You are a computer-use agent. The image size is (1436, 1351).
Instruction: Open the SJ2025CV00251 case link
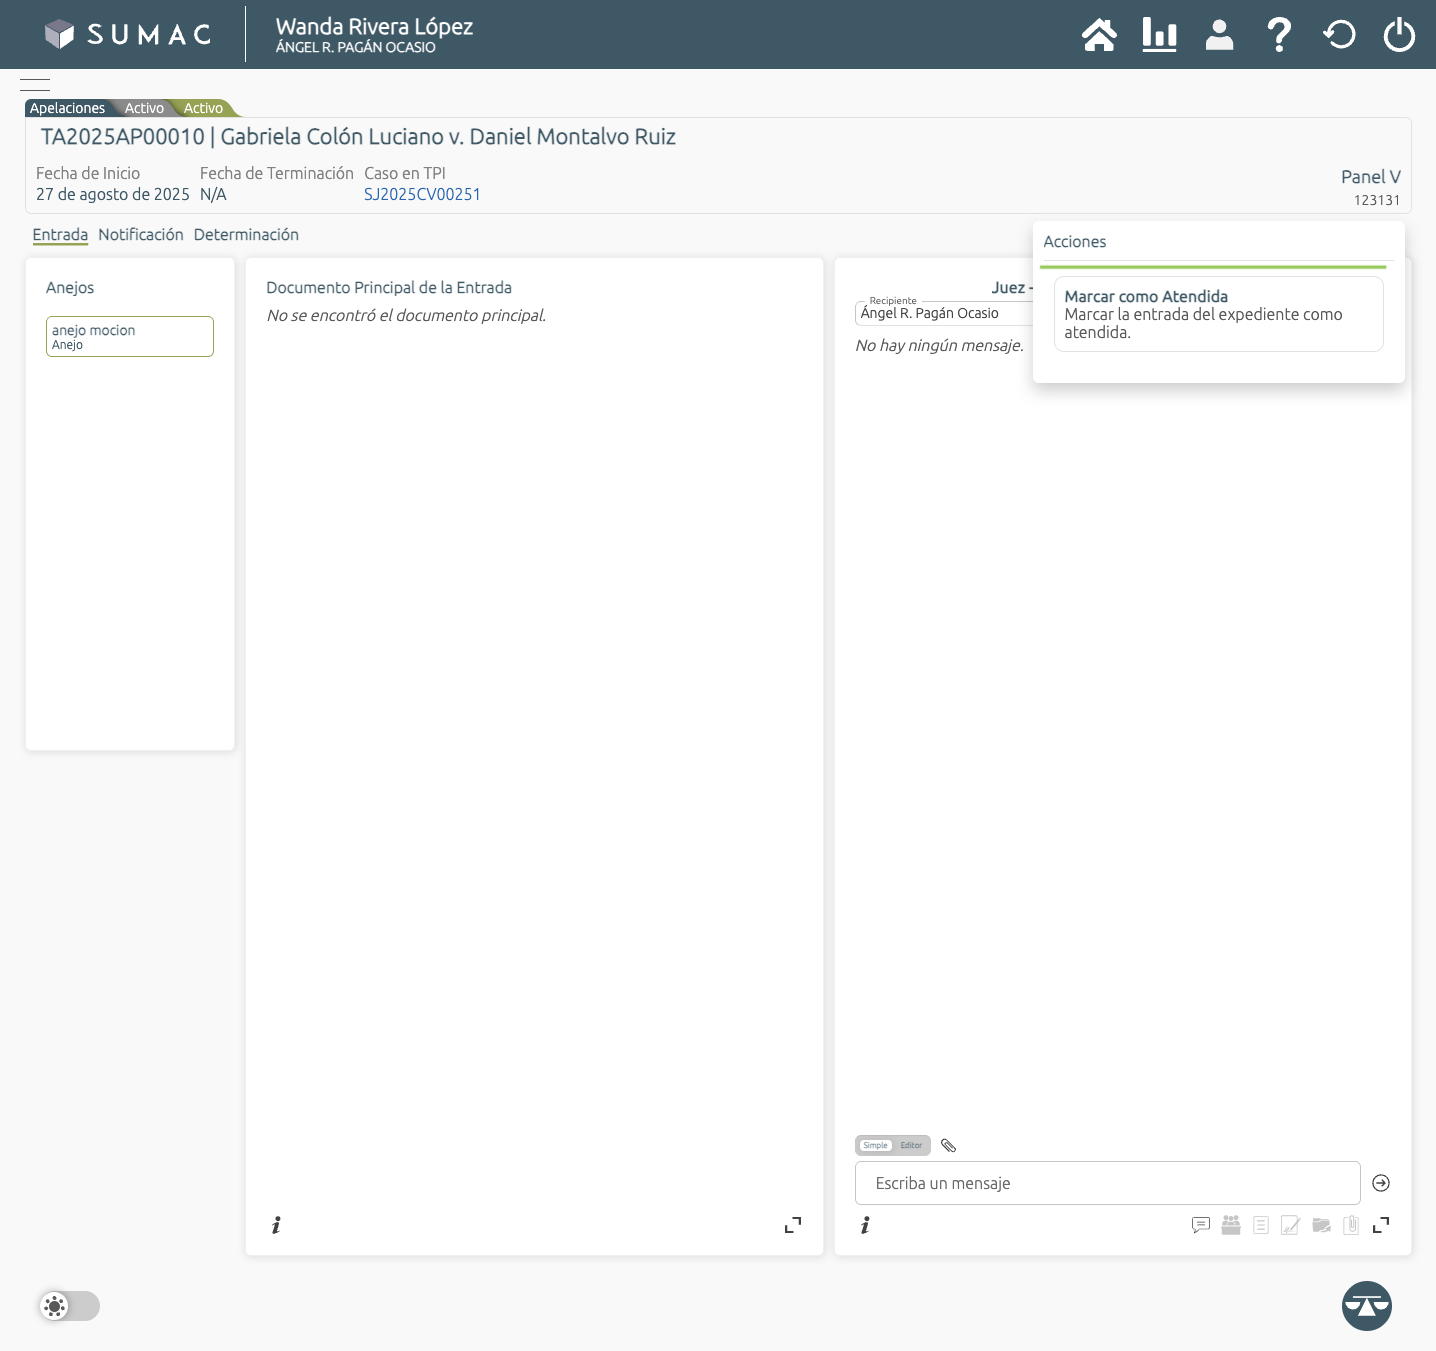422,195
